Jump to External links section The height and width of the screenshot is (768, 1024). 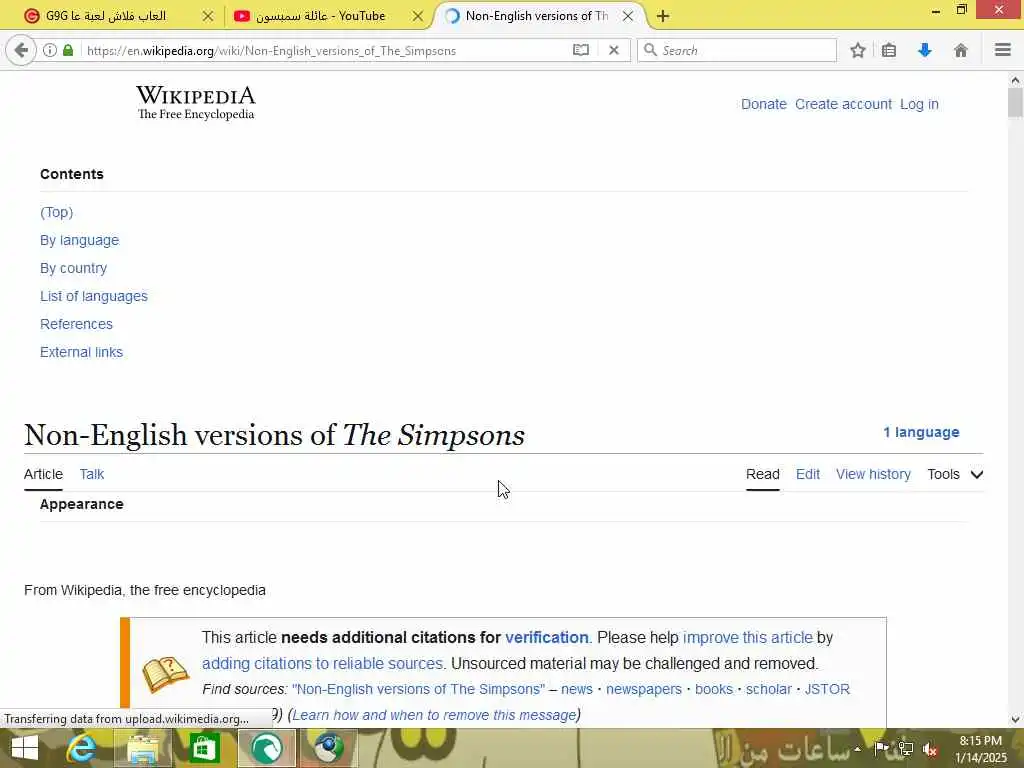82,352
